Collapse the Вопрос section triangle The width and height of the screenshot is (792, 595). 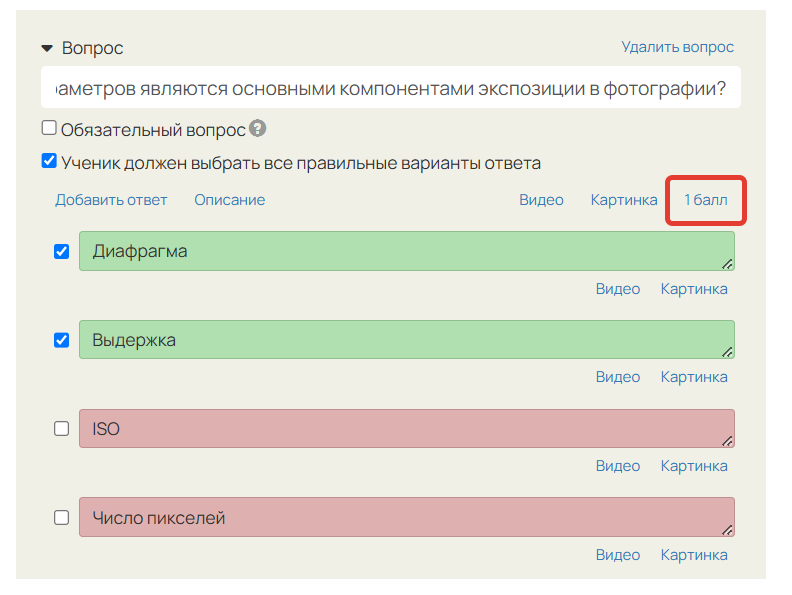point(47,48)
